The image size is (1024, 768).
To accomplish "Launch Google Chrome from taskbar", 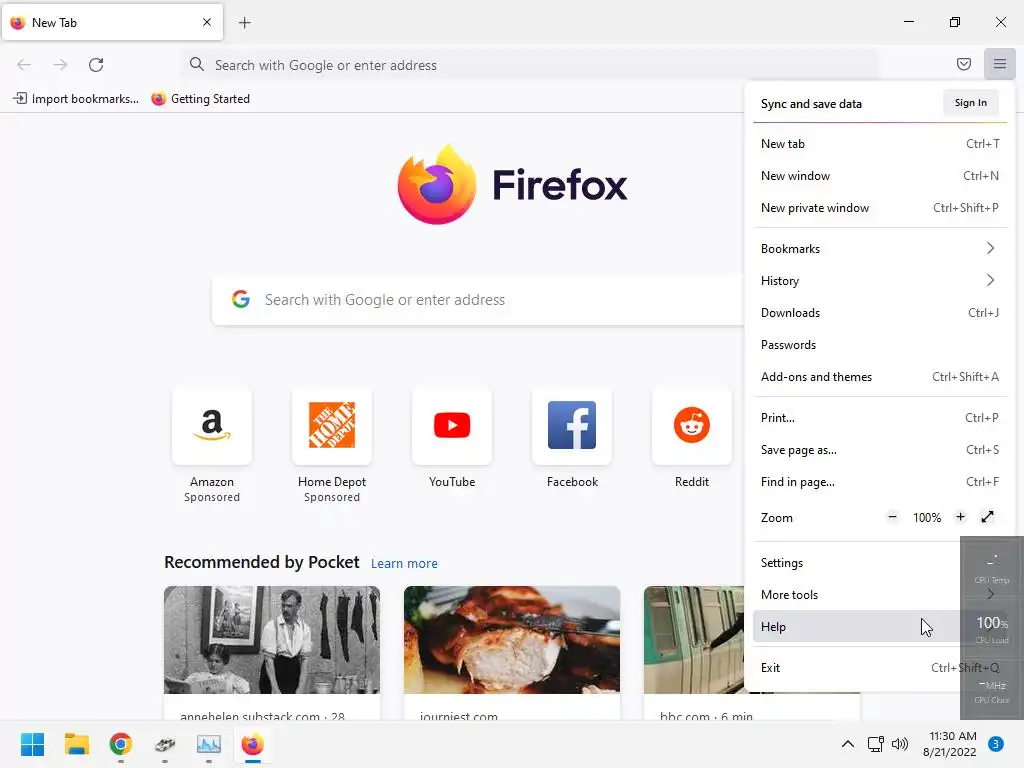I will 120,744.
